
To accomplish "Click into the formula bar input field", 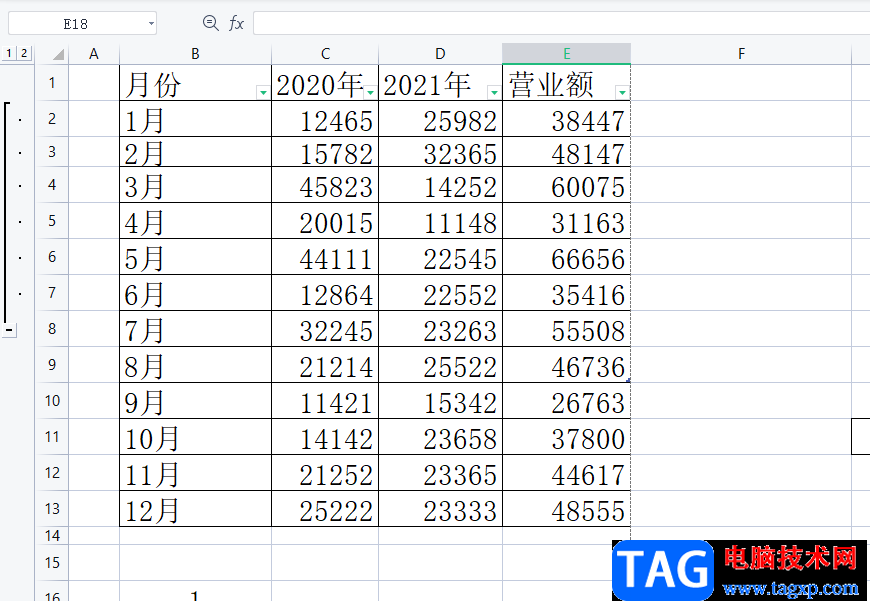I will pos(562,23).
